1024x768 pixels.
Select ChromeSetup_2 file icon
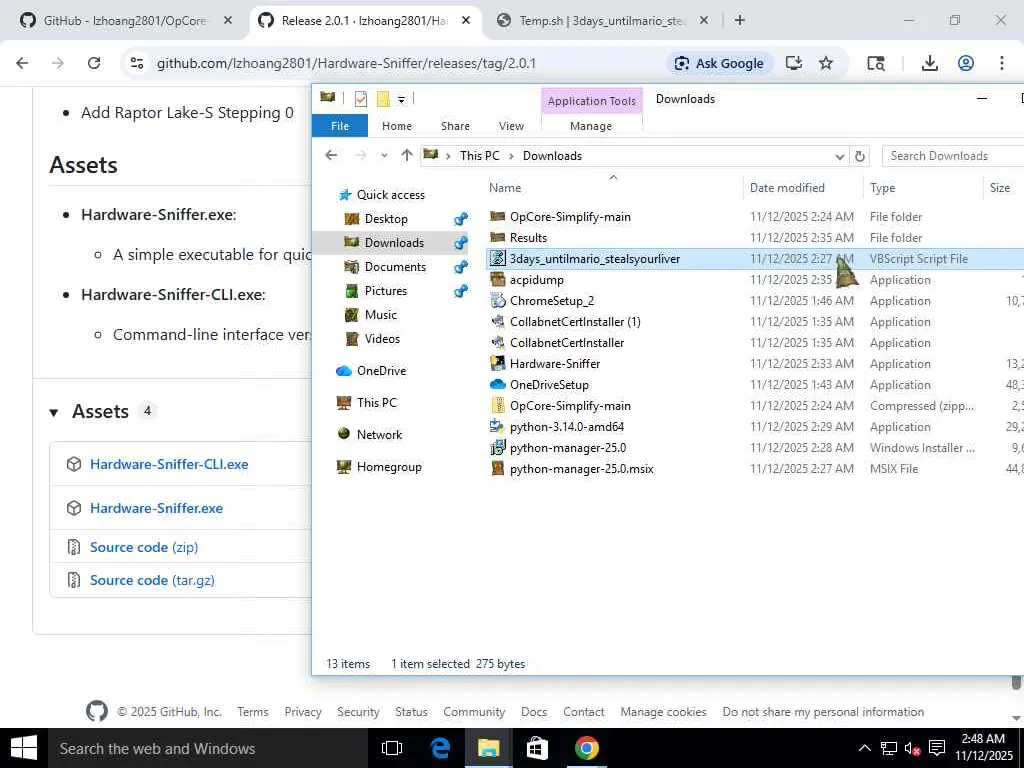click(498, 300)
